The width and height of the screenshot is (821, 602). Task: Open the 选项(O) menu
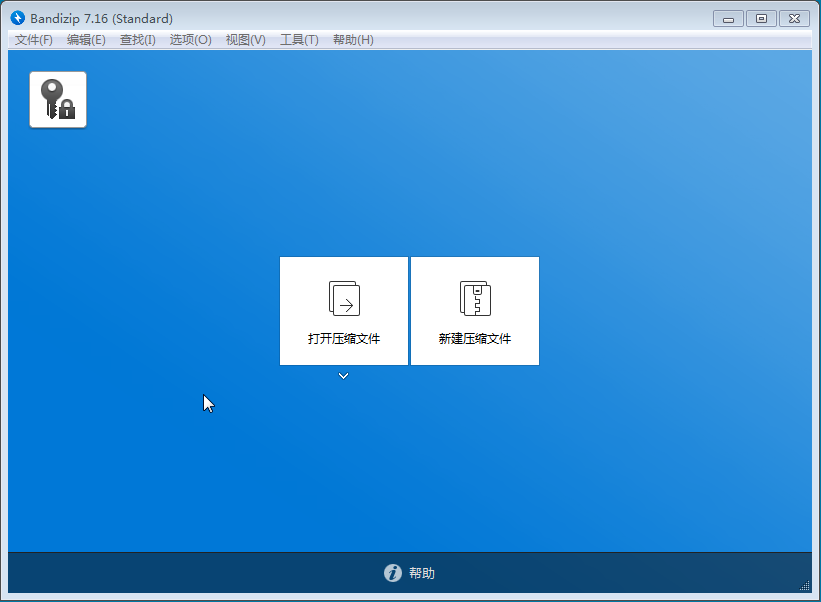[x=190, y=40]
